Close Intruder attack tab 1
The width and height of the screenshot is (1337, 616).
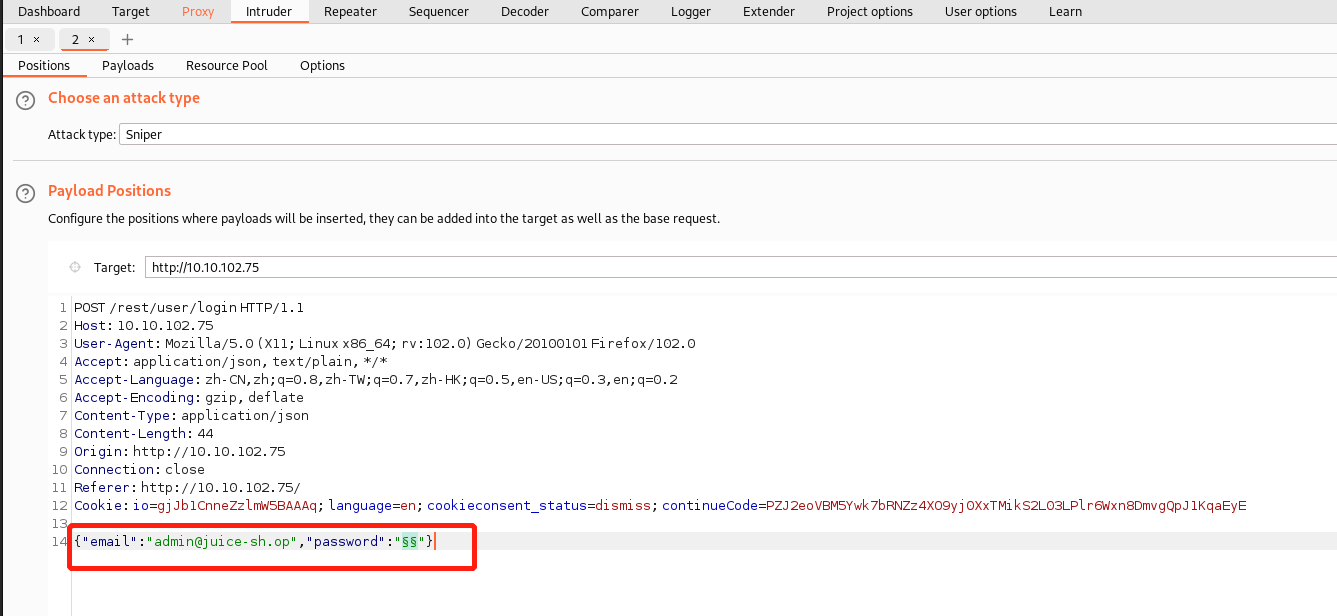pyautogui.click(x=37, y=40)
